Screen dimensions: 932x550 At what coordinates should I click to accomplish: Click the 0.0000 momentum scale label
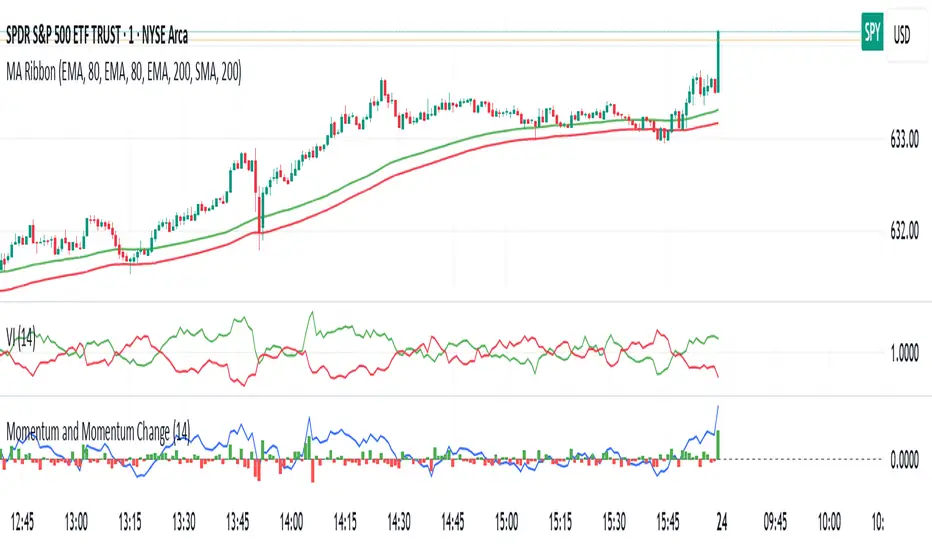pyautogui.click(x=904, y=459)
